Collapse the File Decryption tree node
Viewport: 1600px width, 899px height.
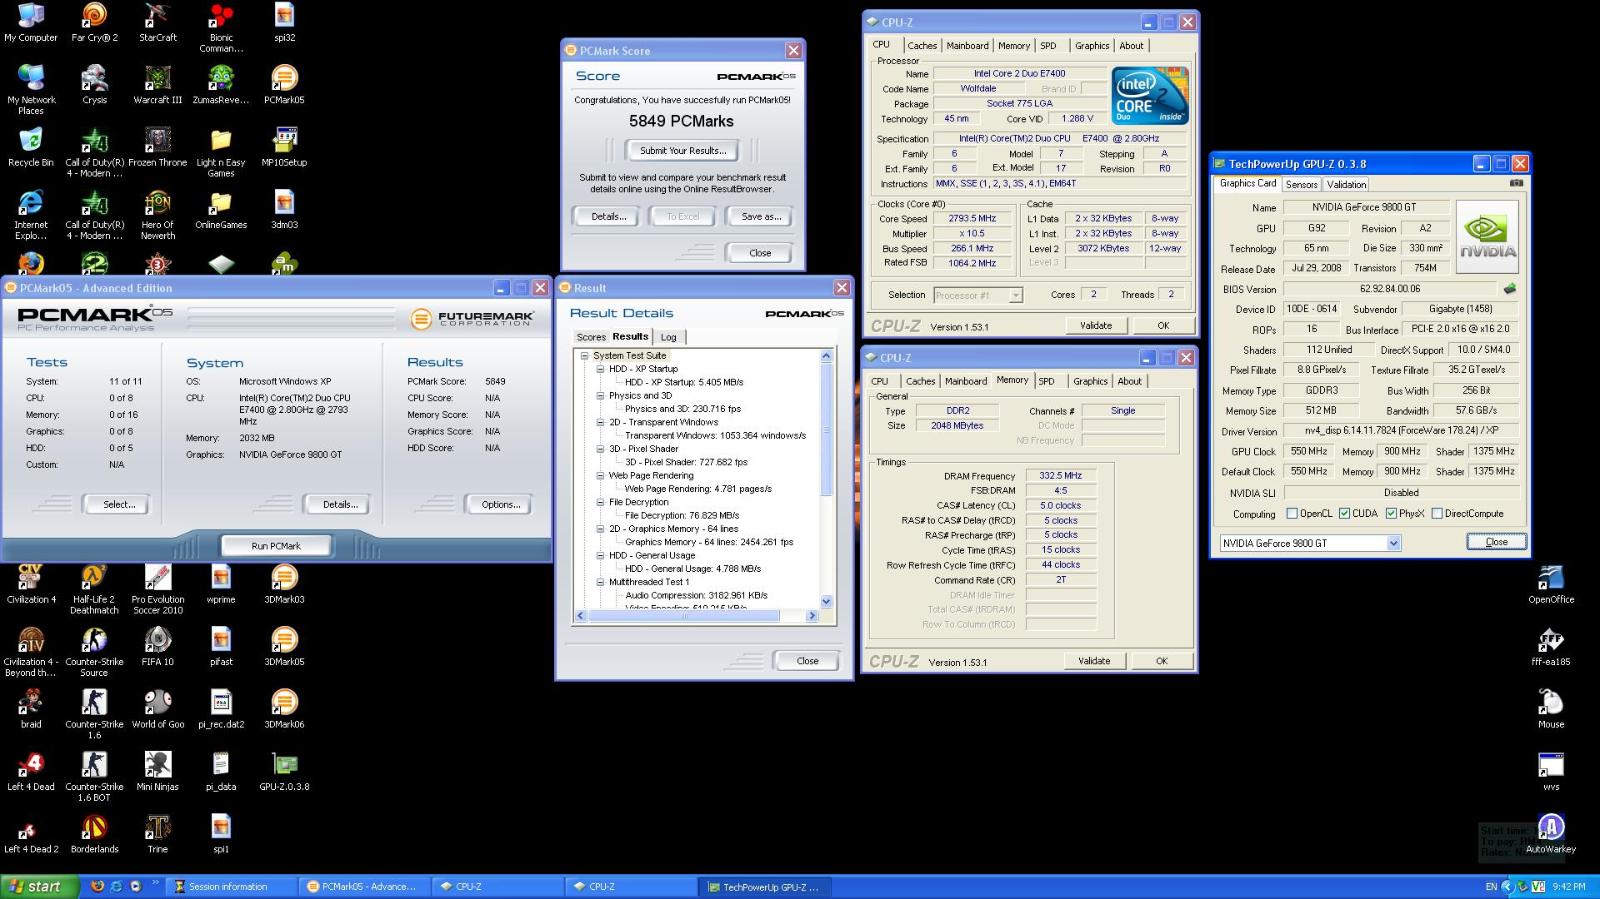tap(601, 502)
